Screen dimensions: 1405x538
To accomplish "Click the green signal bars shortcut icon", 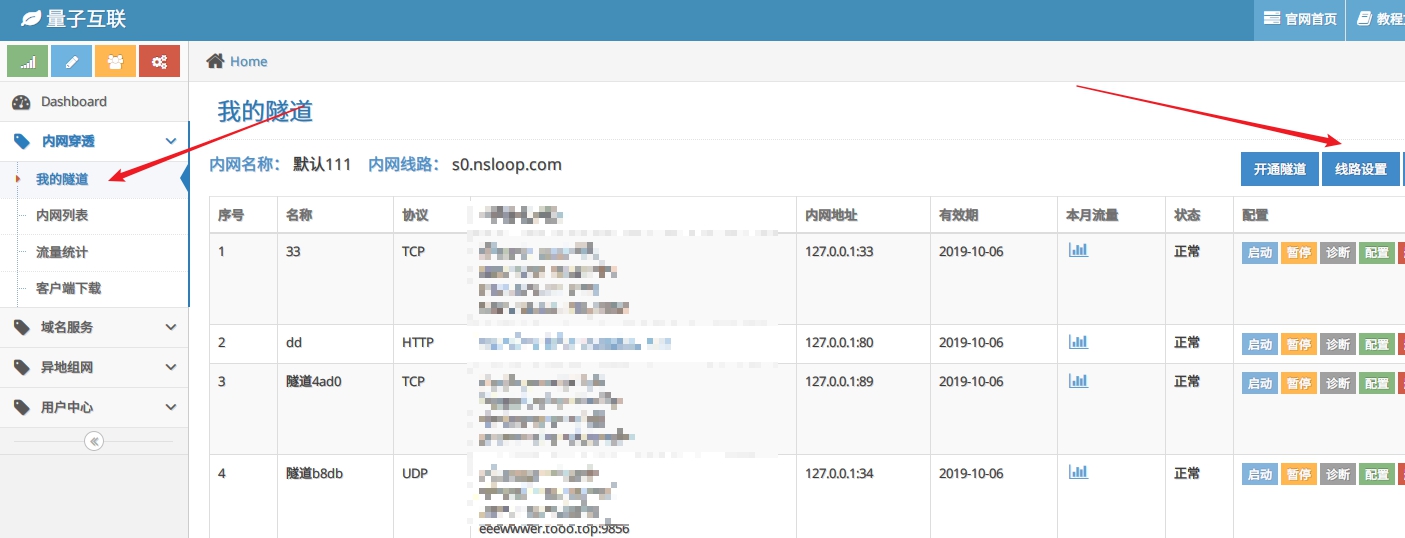I will point(28,62).
